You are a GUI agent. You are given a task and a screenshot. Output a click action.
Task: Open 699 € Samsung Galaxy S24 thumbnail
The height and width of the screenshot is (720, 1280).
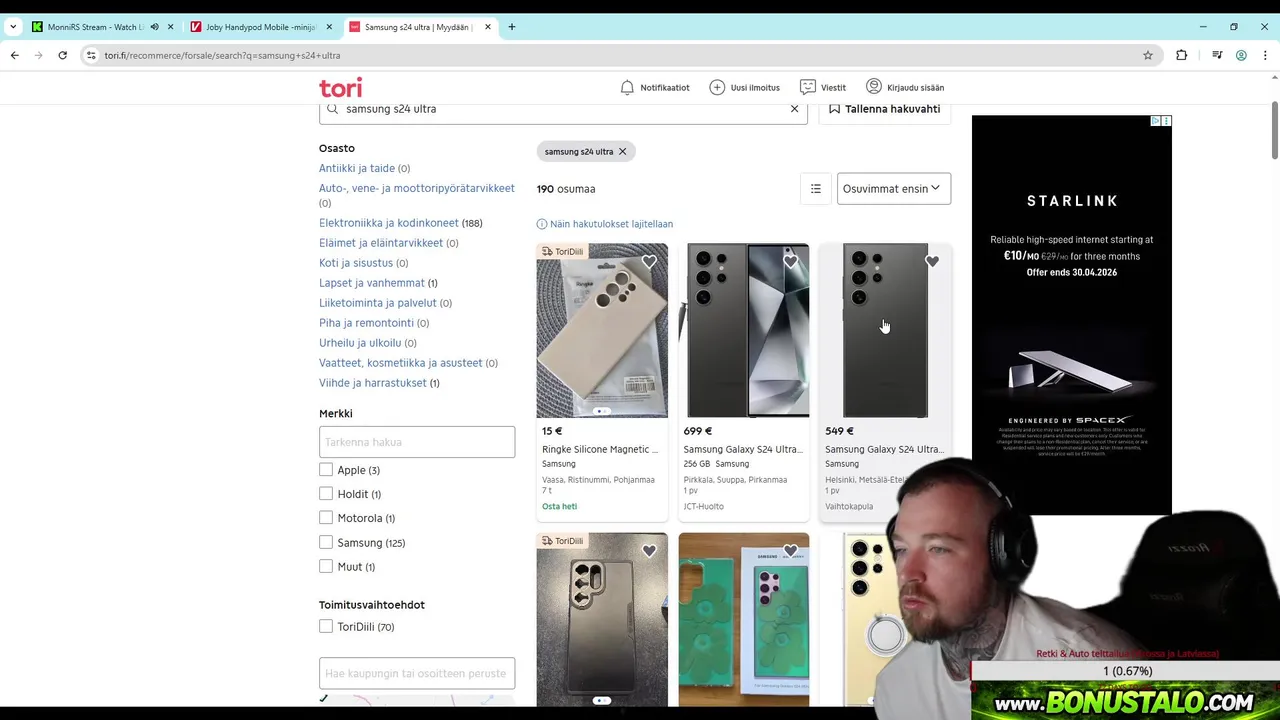pos(744,331)
